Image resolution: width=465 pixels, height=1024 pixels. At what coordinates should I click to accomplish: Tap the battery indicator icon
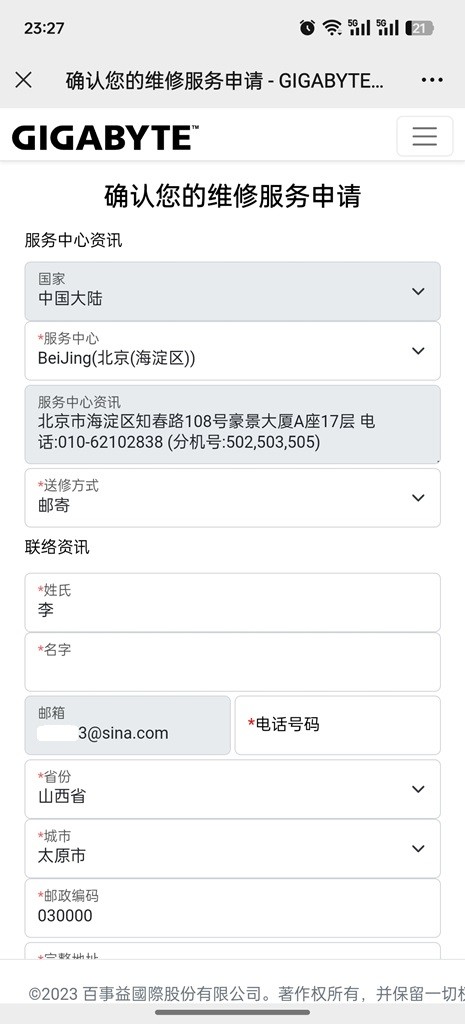[419, 28]
